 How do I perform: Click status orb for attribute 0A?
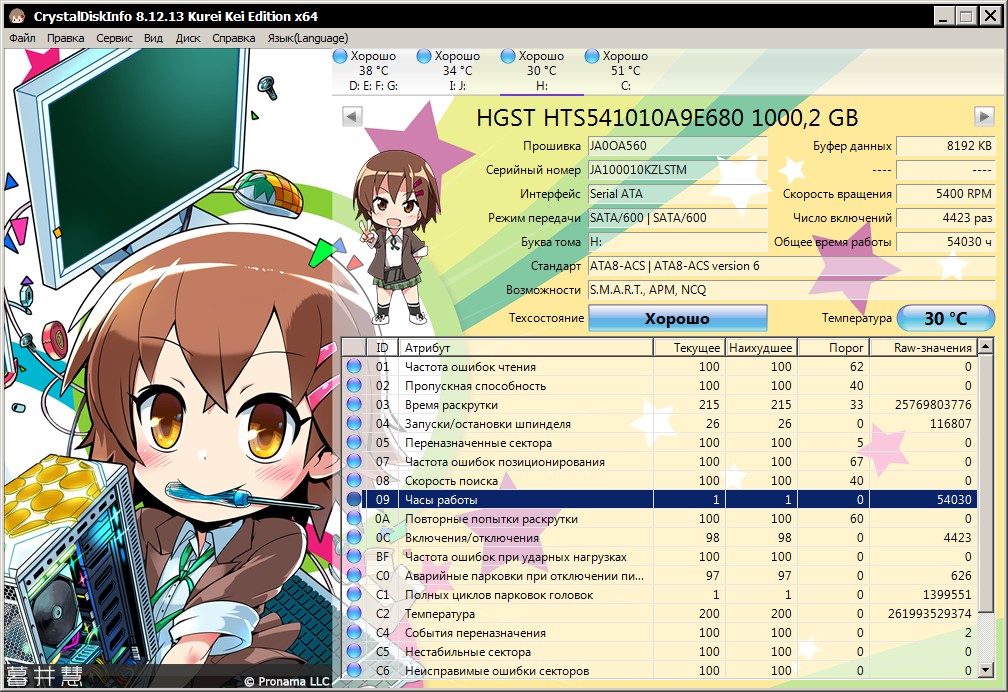354,518
